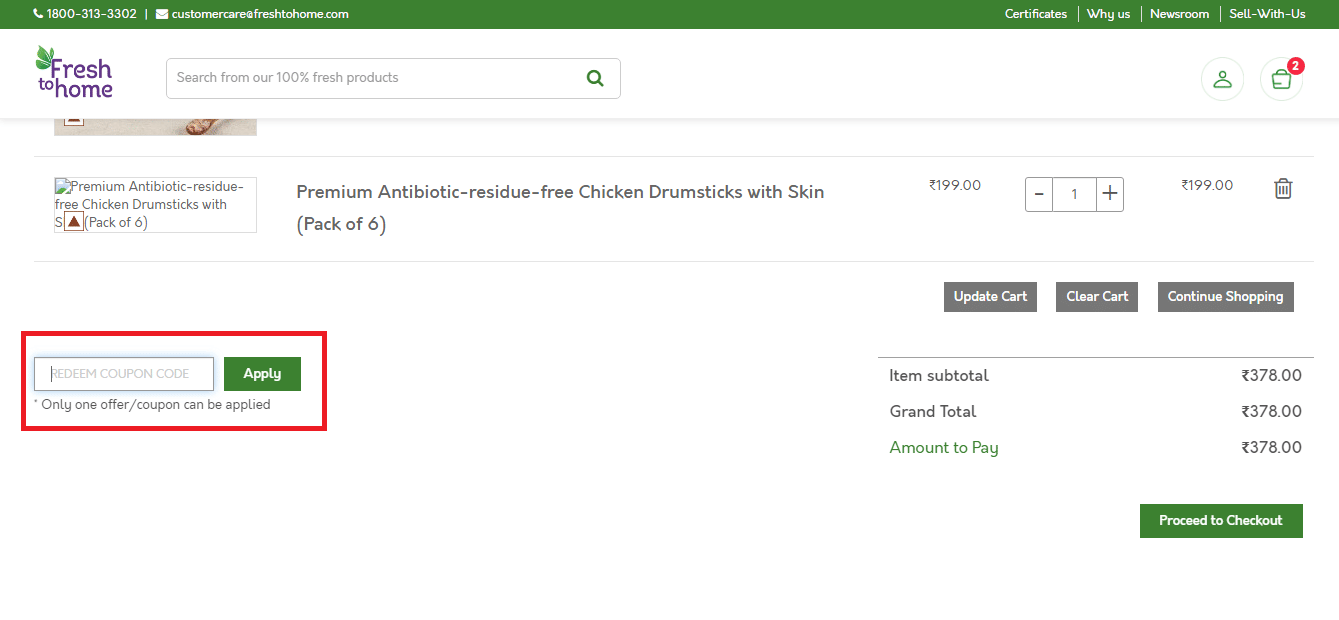Open the Why us menu link
Viewport: 1339px width, 620px height.
(1108, 14)
